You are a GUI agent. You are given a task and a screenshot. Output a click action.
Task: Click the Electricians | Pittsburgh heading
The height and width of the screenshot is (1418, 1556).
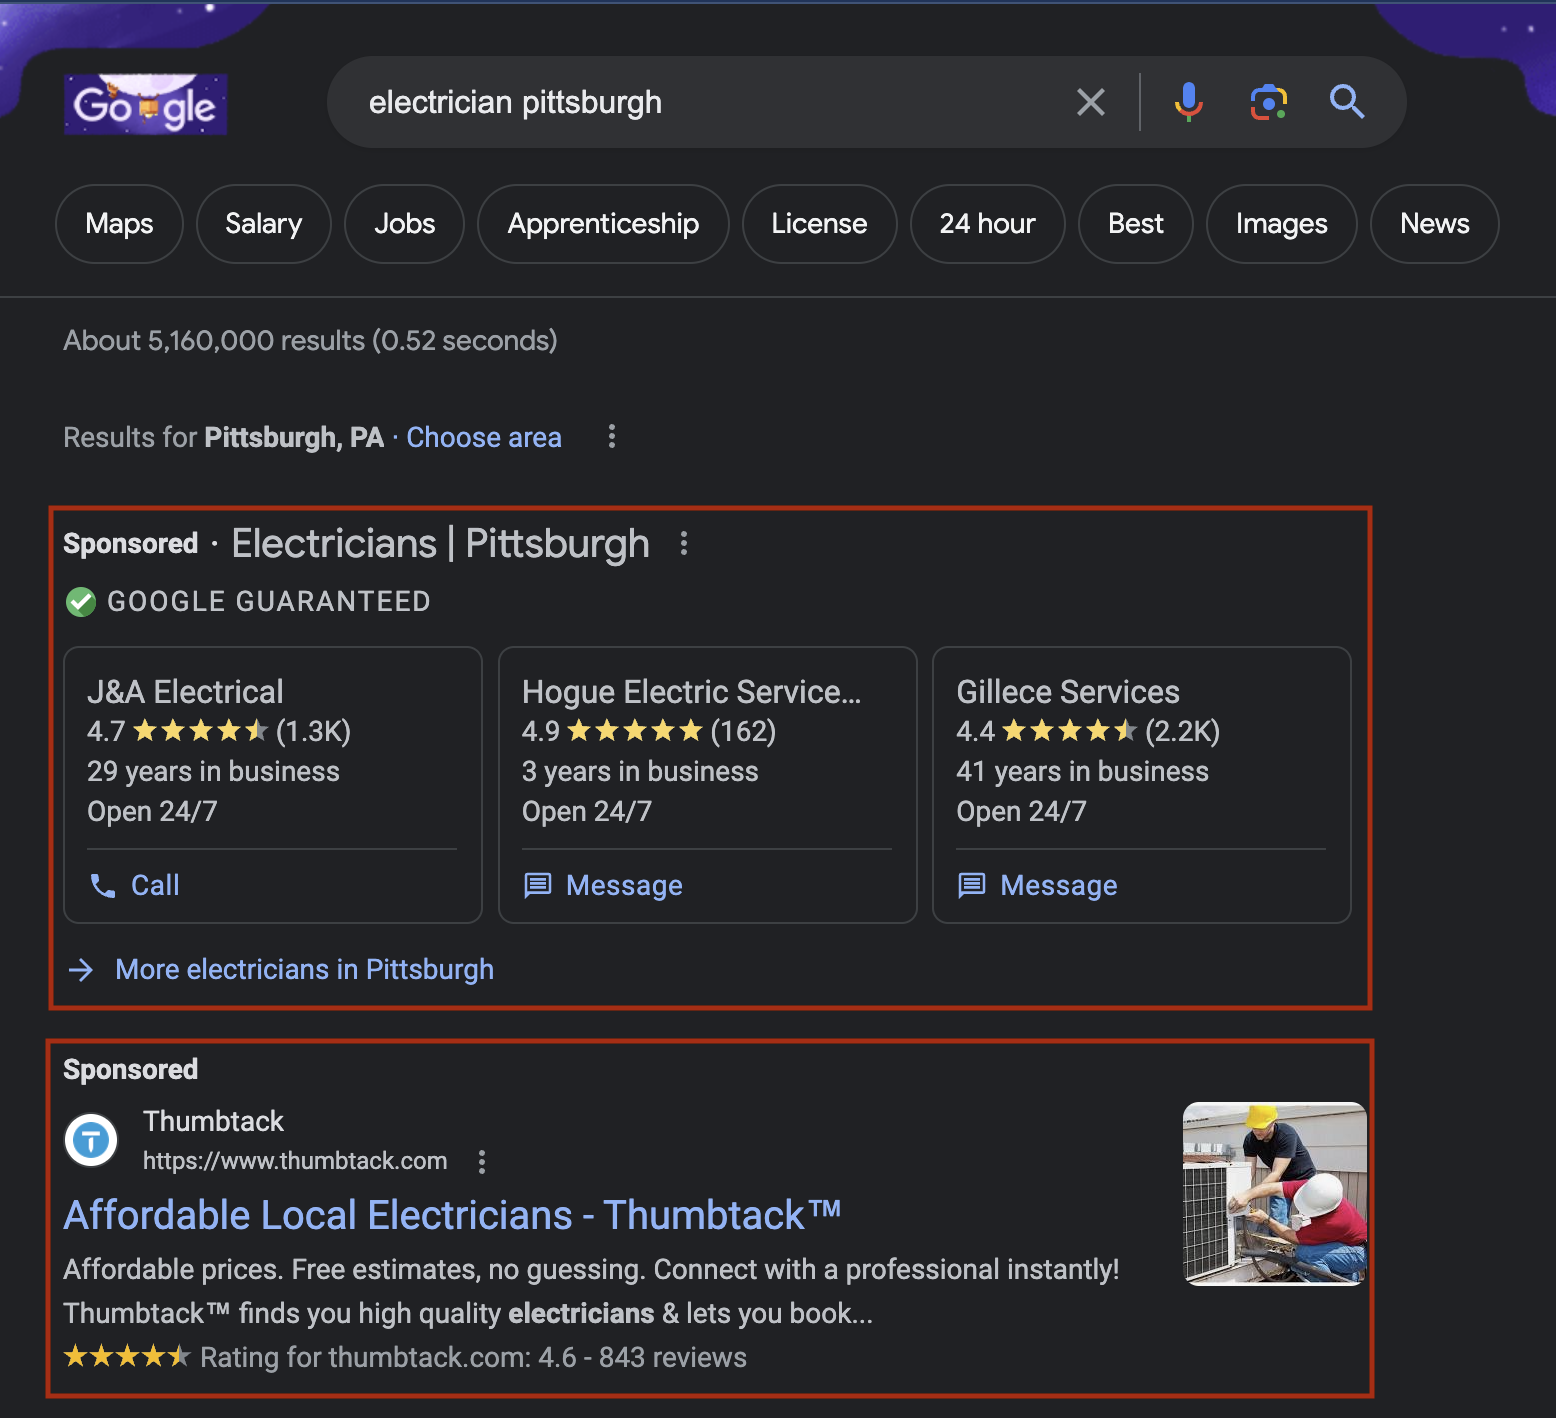pyautogui.click(x=441, y=544)
